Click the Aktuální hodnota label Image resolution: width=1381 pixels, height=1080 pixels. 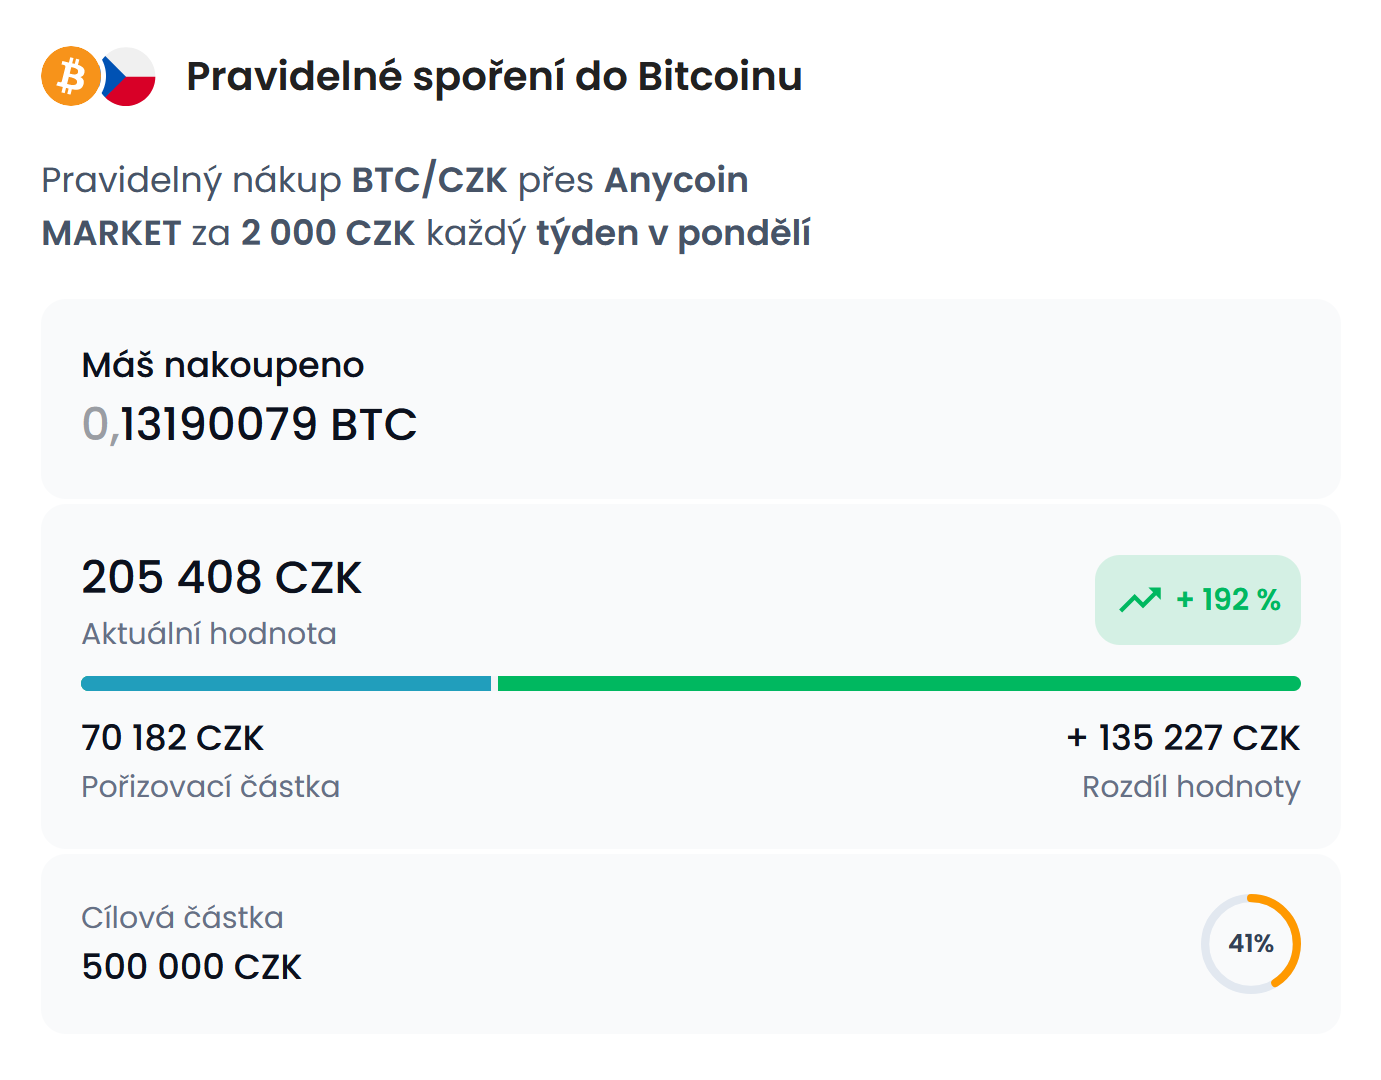tap(209, 634)
